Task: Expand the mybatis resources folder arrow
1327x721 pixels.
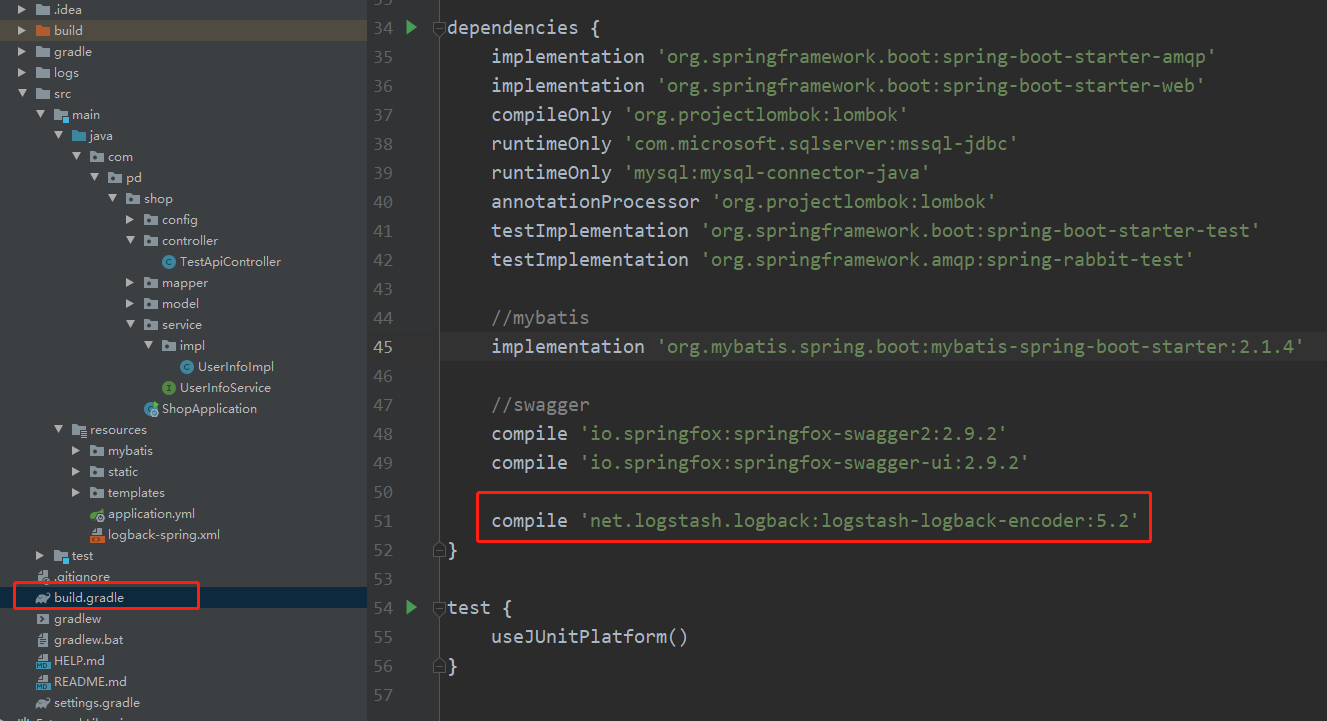Action: [x=76, y=450]
